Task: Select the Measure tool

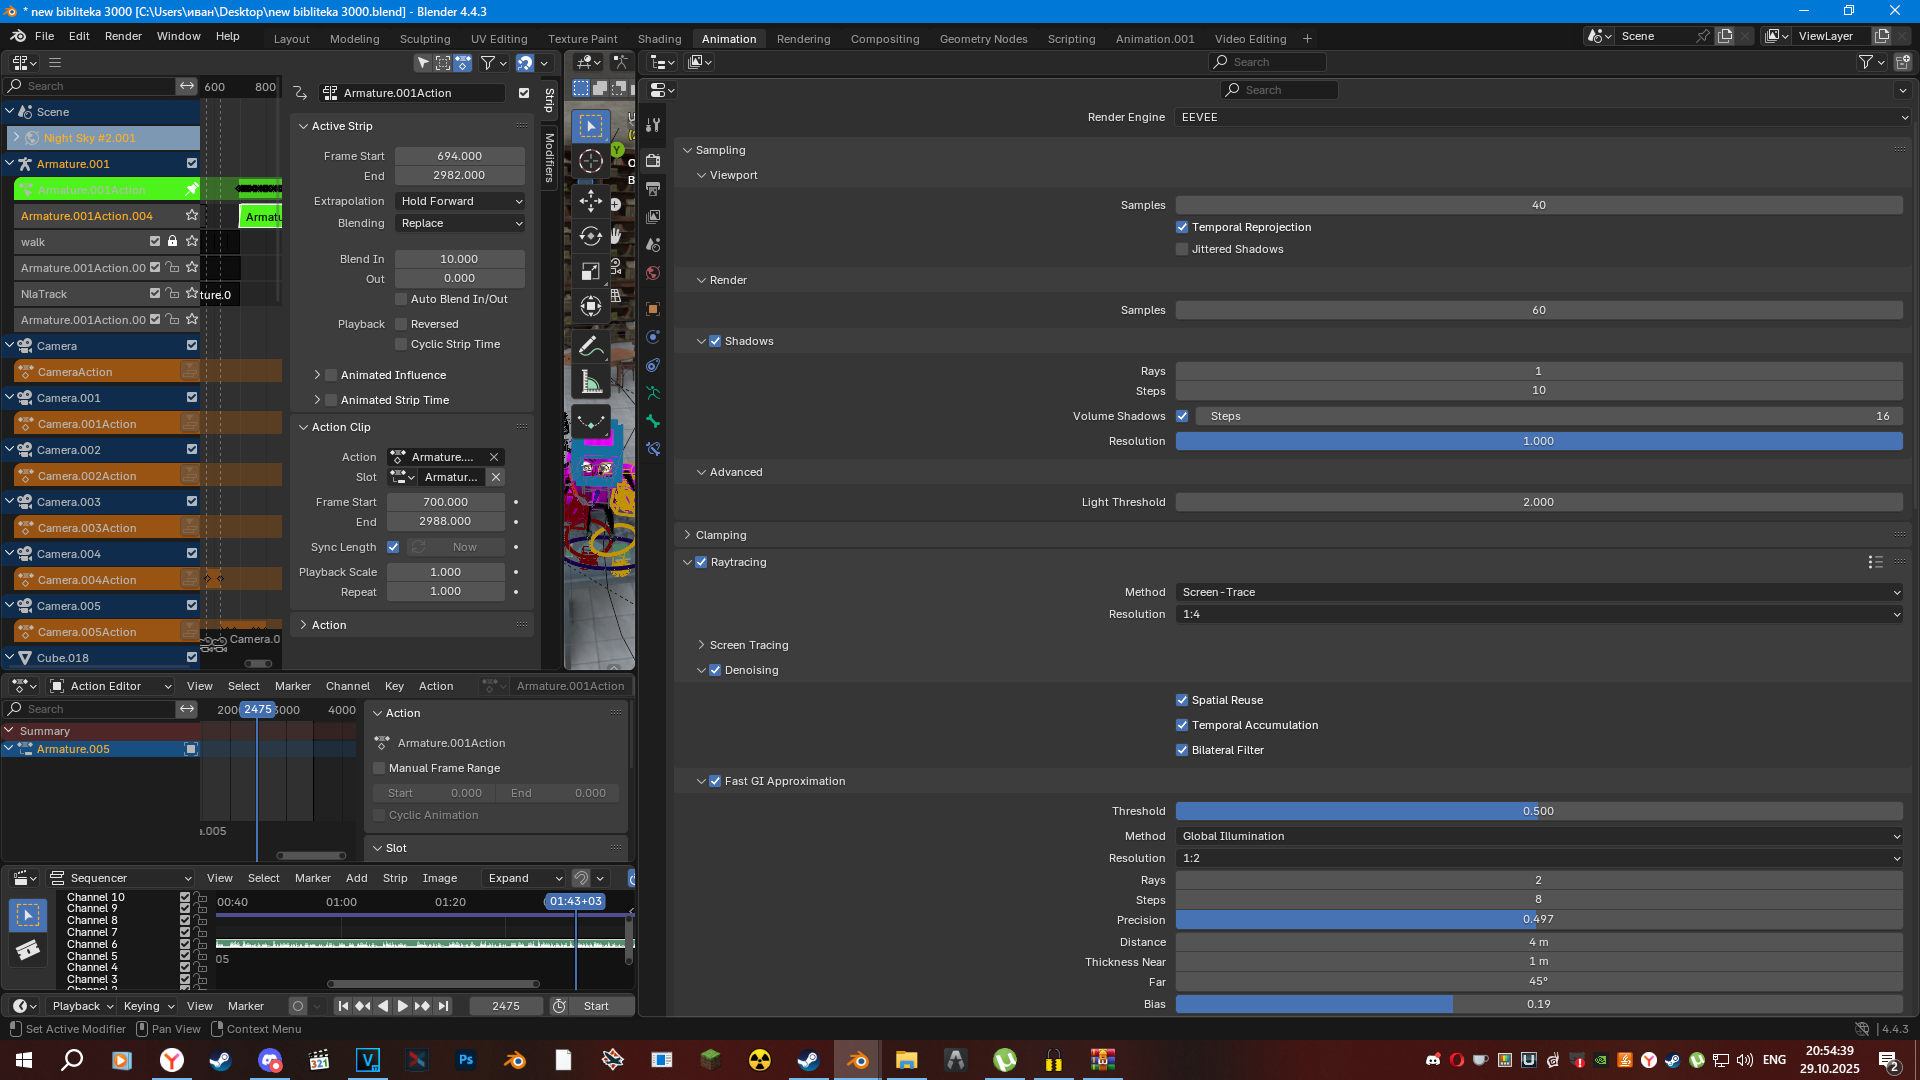Action: (590, 382)
